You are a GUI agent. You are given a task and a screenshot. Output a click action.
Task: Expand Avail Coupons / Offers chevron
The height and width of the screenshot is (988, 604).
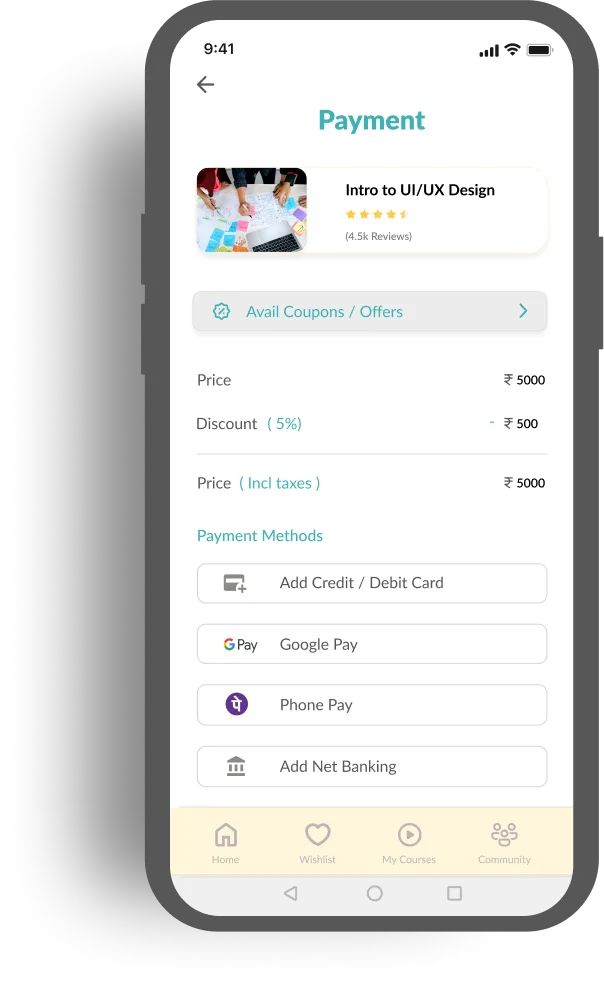(x=523, y=311)
